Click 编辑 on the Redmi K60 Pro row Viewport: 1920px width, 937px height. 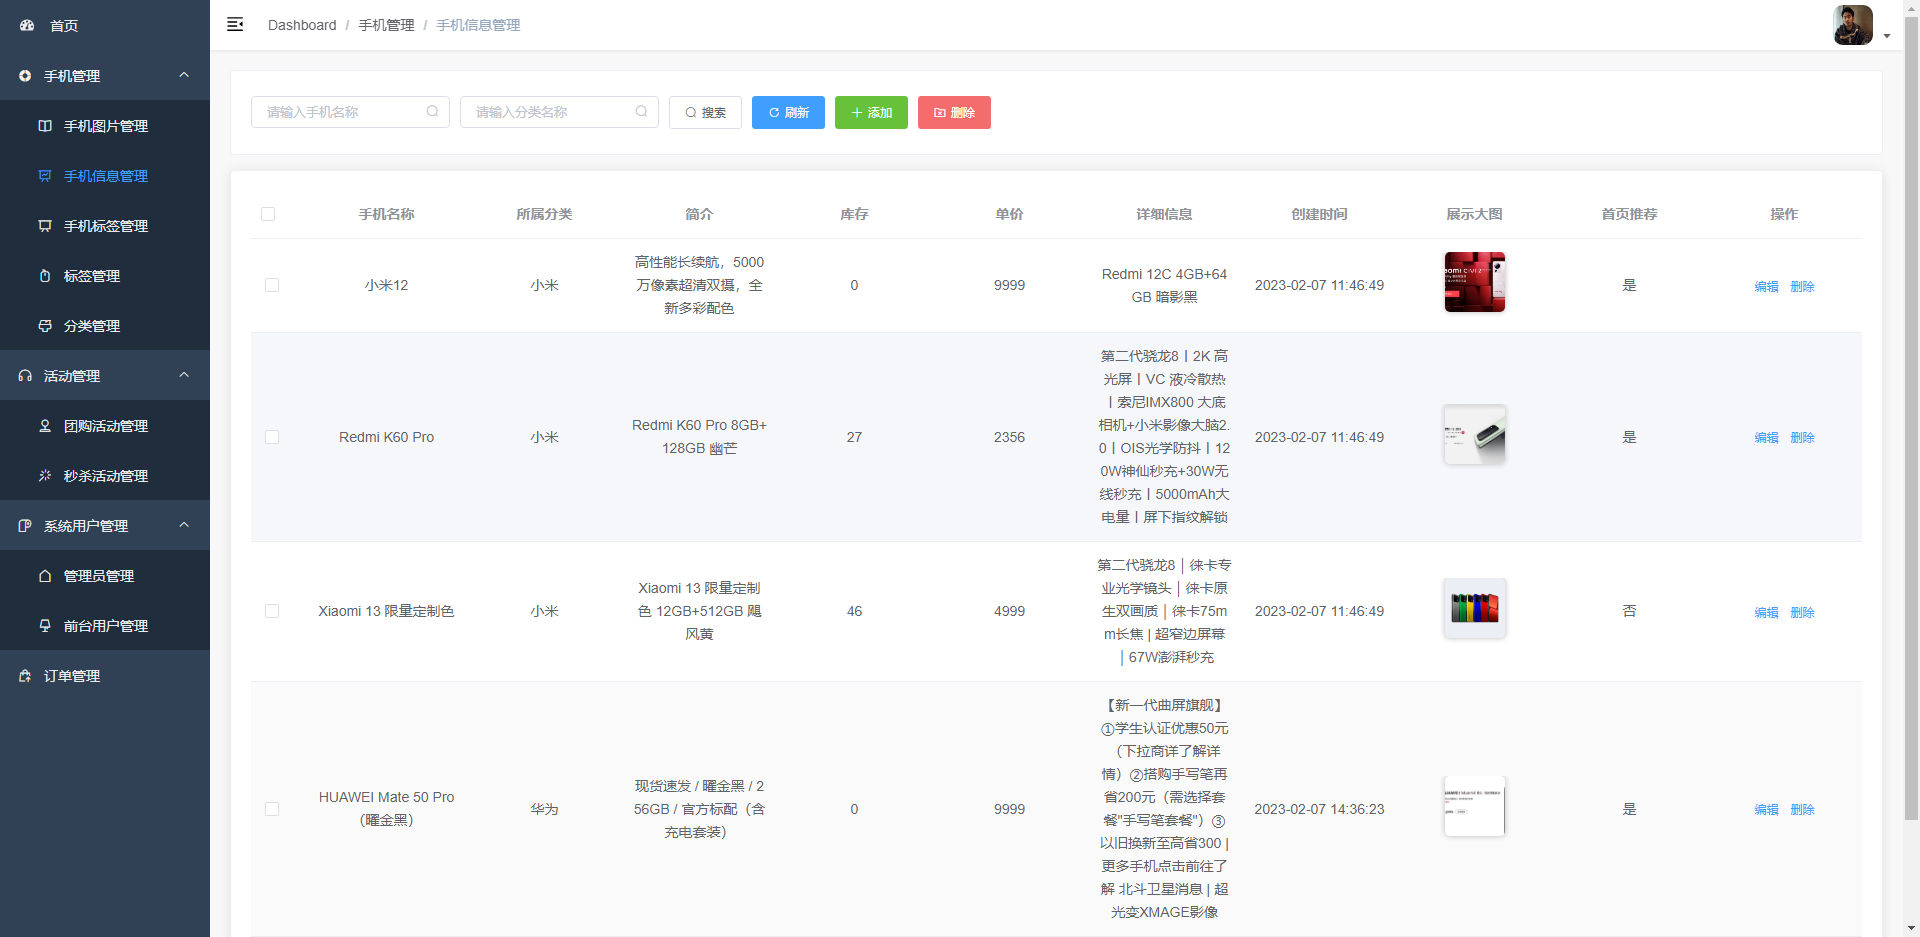(x=1765, y=437)
